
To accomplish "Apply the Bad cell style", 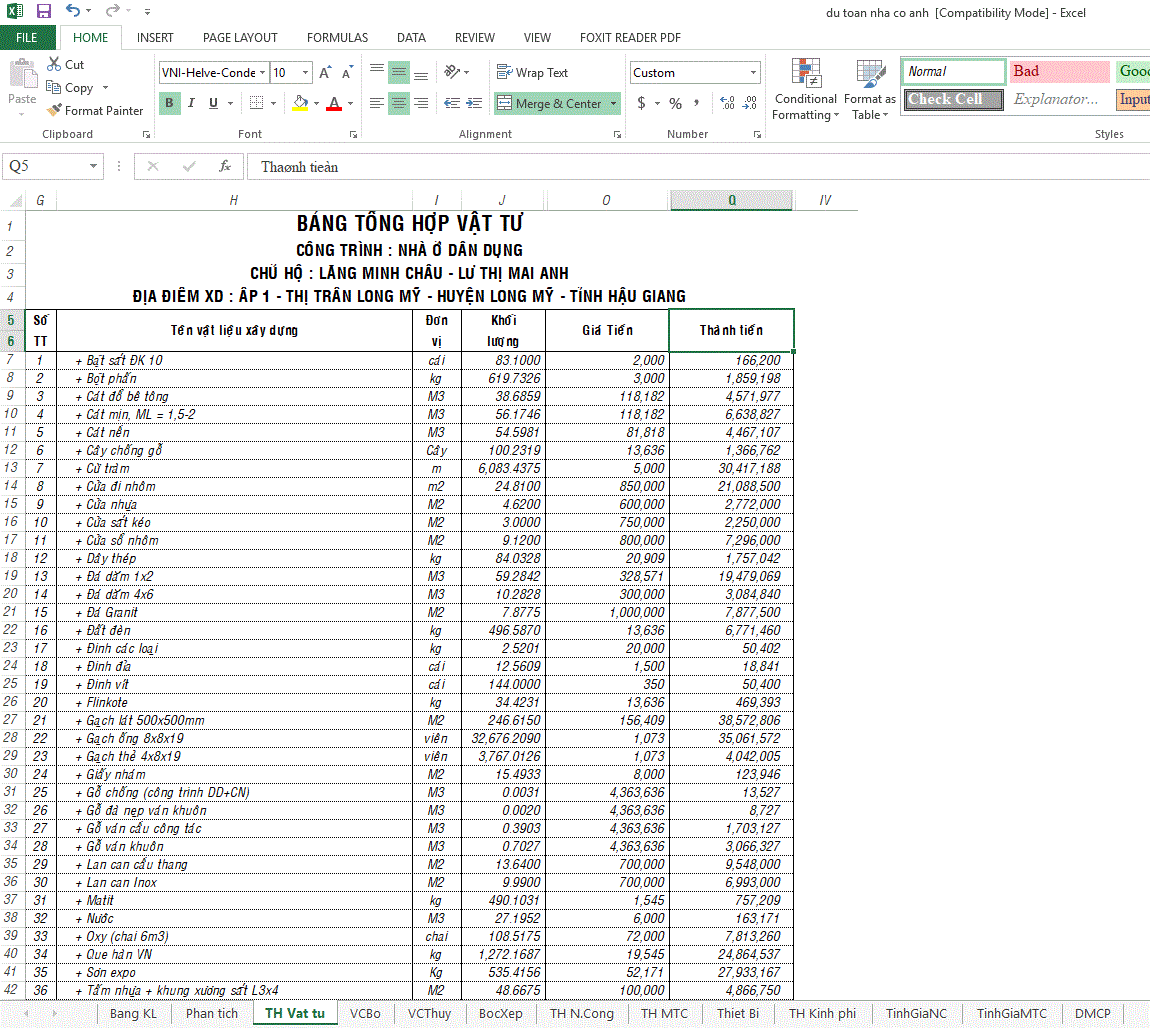I will pos(1059,71).
